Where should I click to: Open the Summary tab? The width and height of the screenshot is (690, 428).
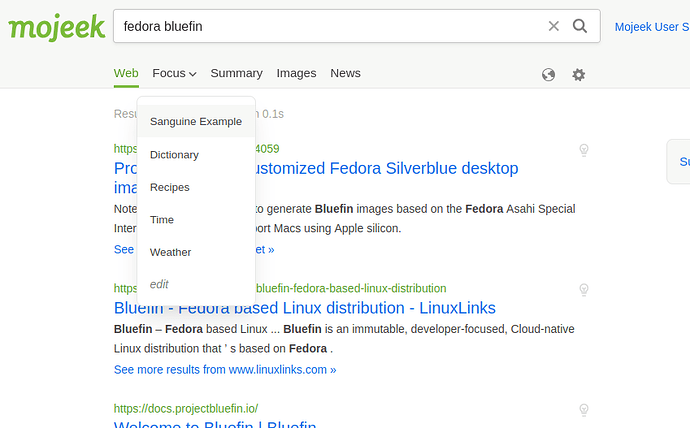point(236,73)
